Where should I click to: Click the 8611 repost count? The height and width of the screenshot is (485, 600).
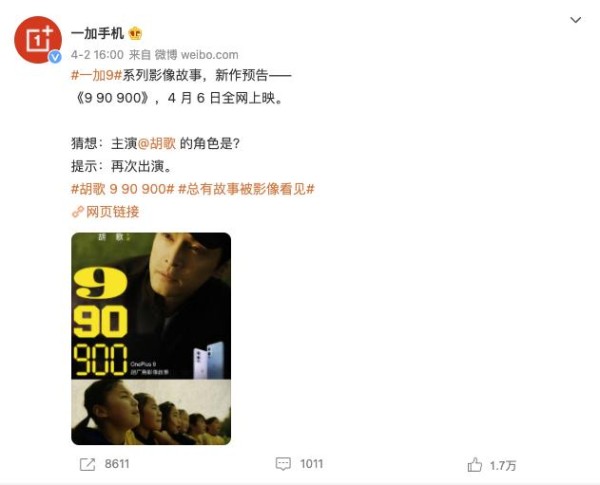[x=117, y=464]
